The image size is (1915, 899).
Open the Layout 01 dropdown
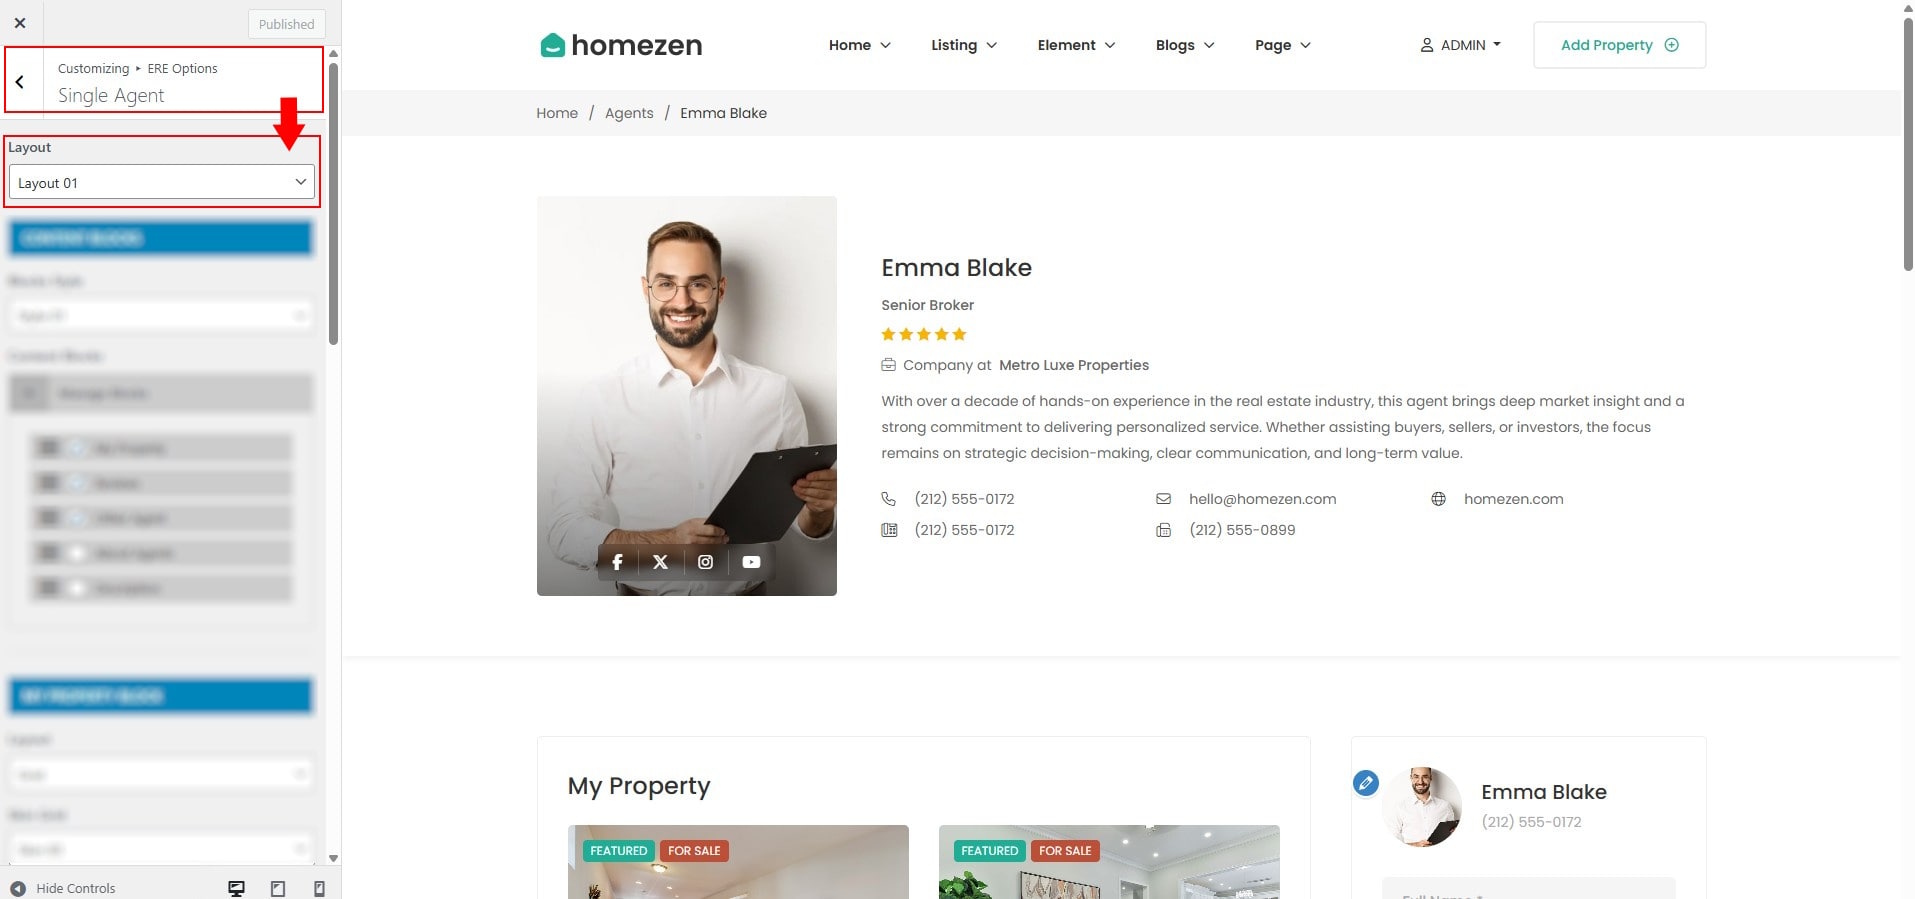[162, 182]
